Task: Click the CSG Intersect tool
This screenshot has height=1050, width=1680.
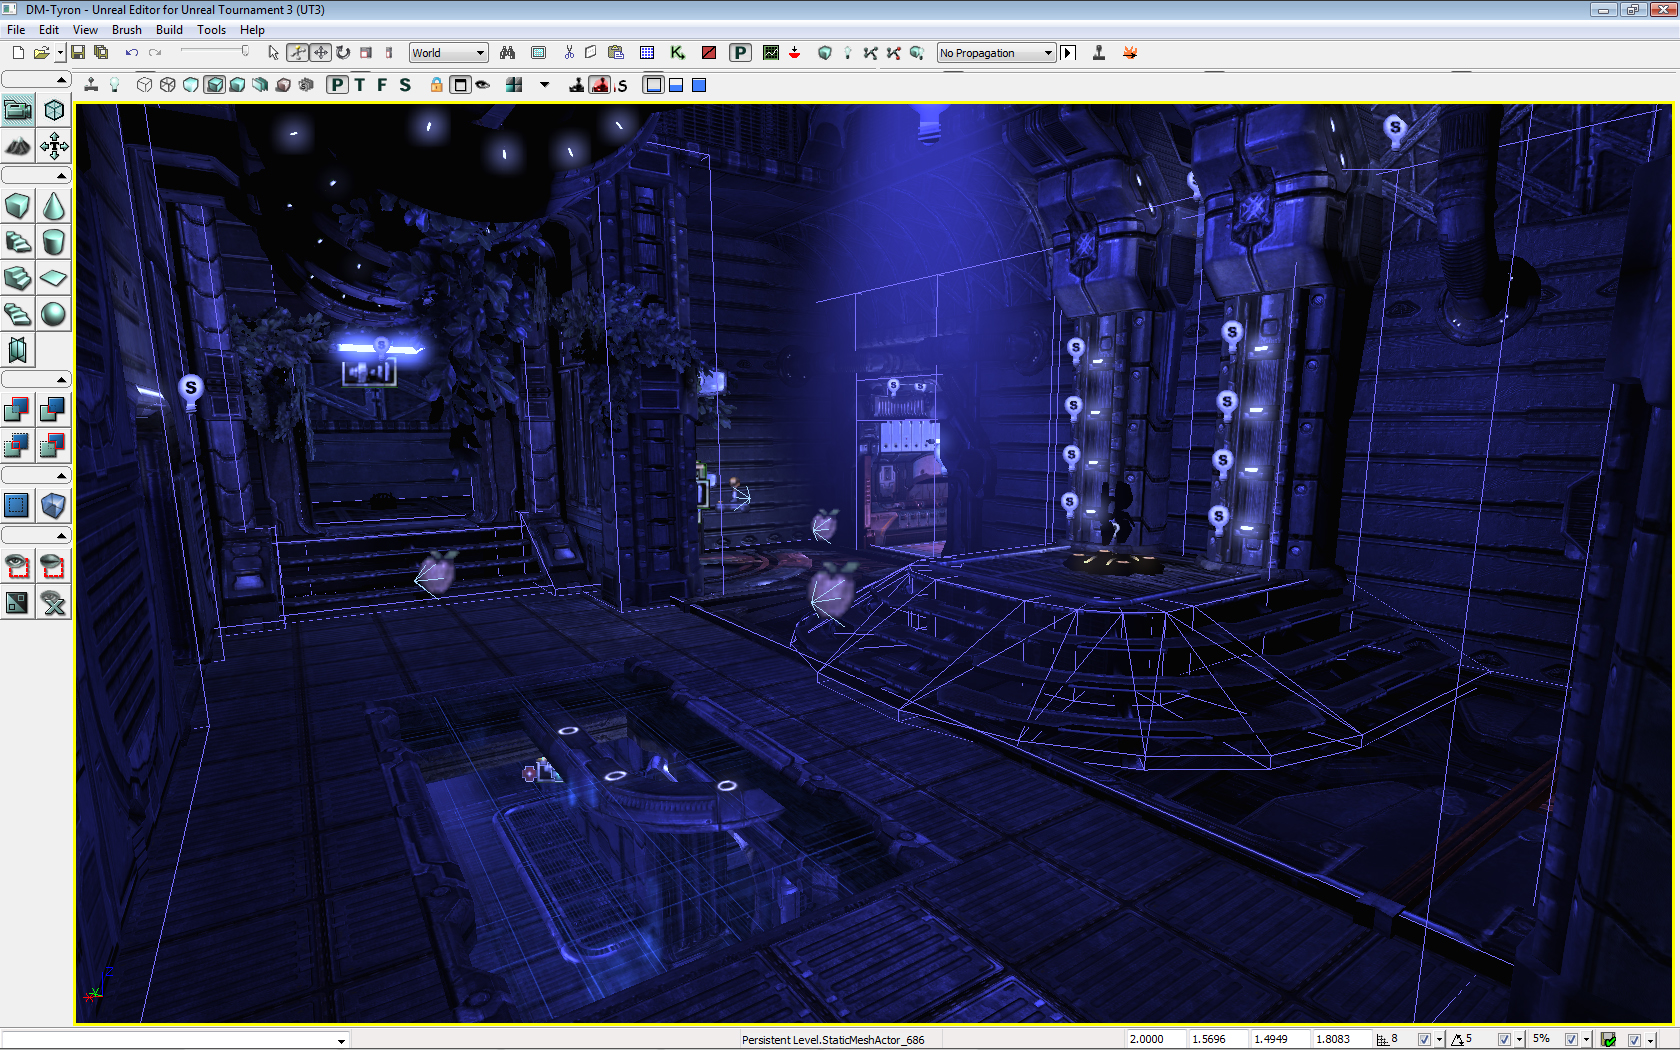Action: [x=18, y=446]
